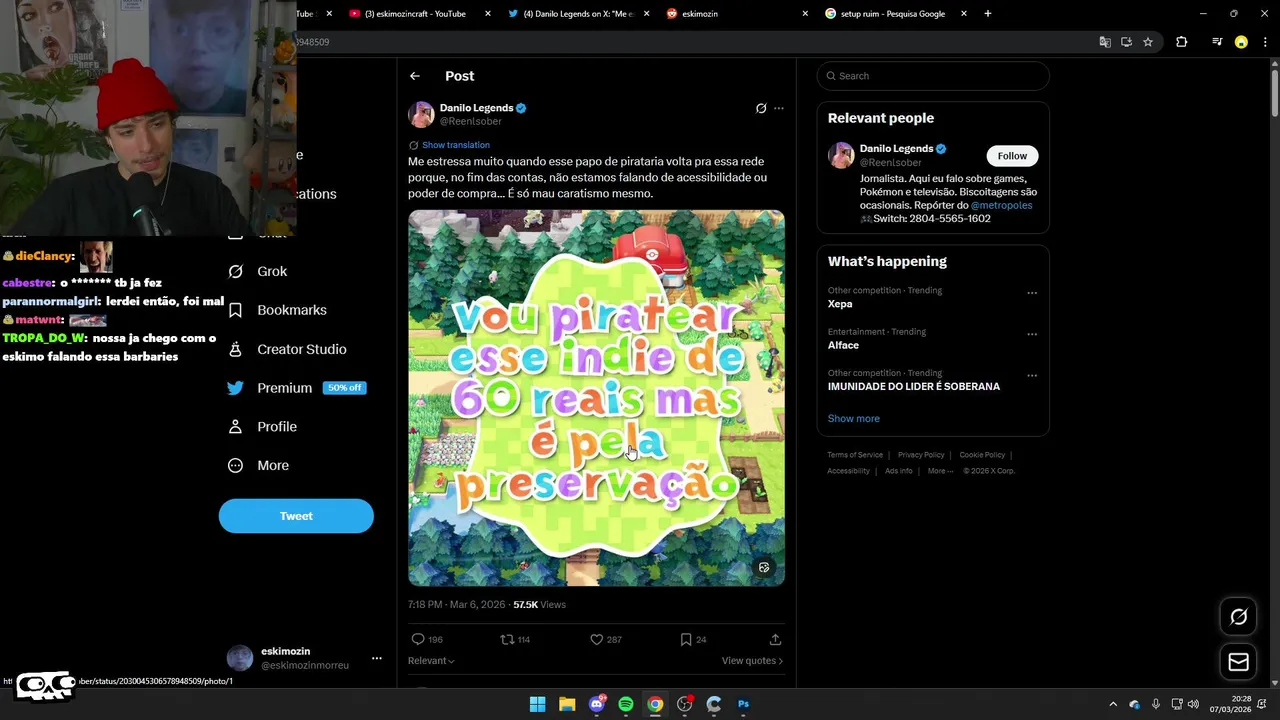Follow Danilo Legends
The image size is (1280, 720).
click(1012, 156)
